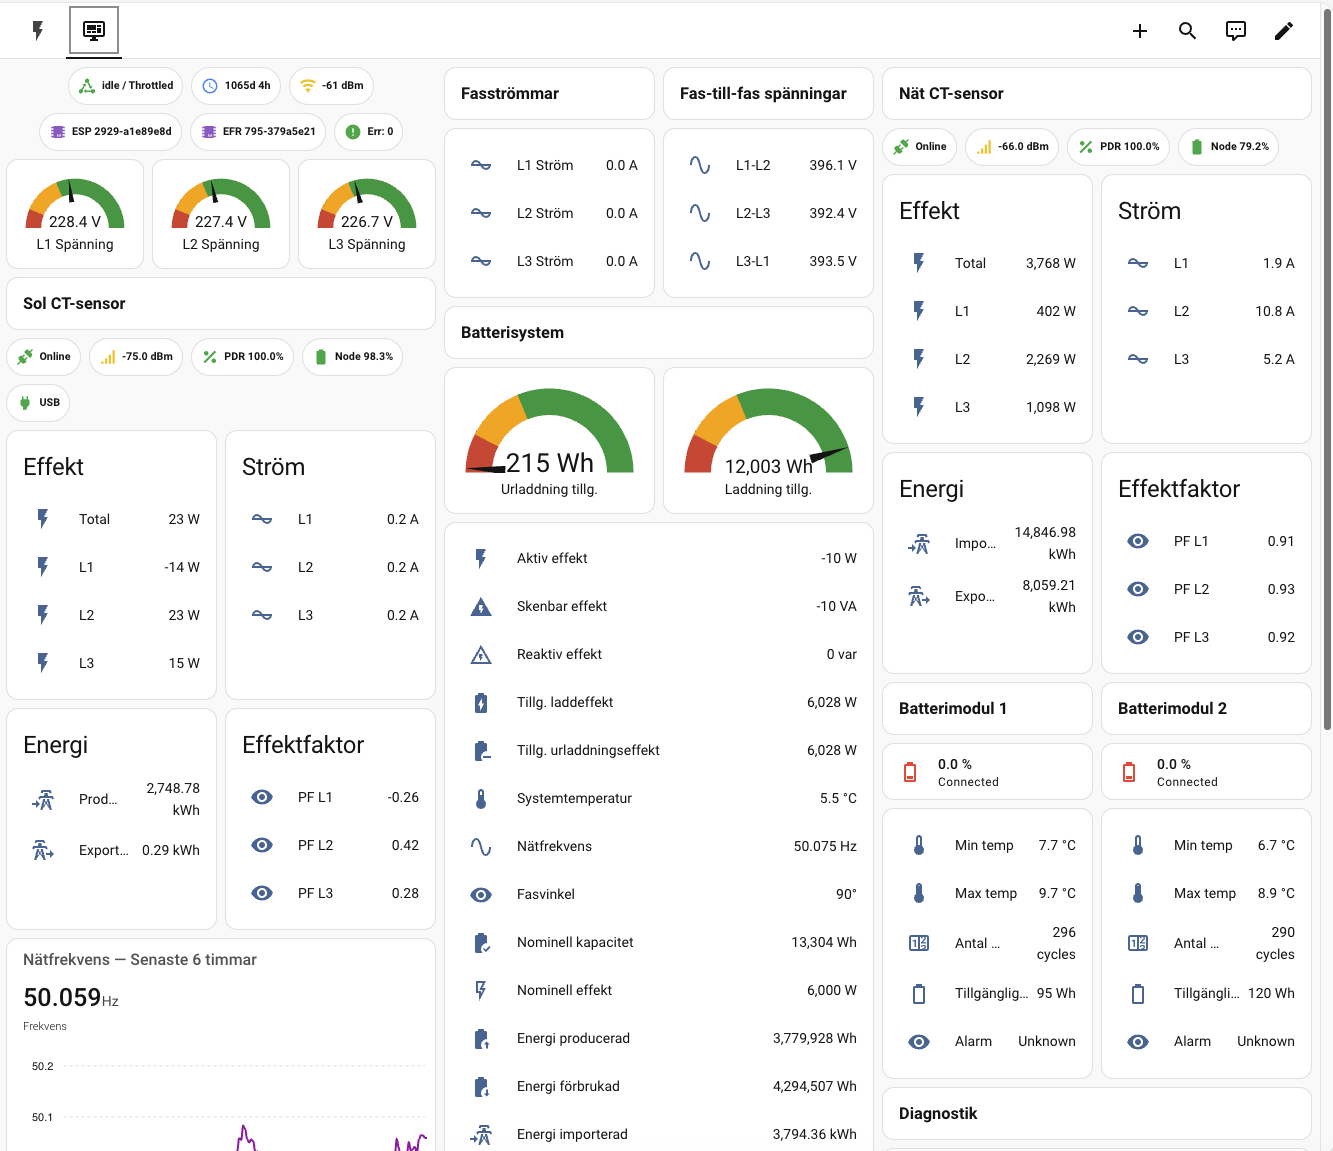The image size is (1333, 1151).
Task: Click the plus add icon in header
Action: (x=1139, y=31)
